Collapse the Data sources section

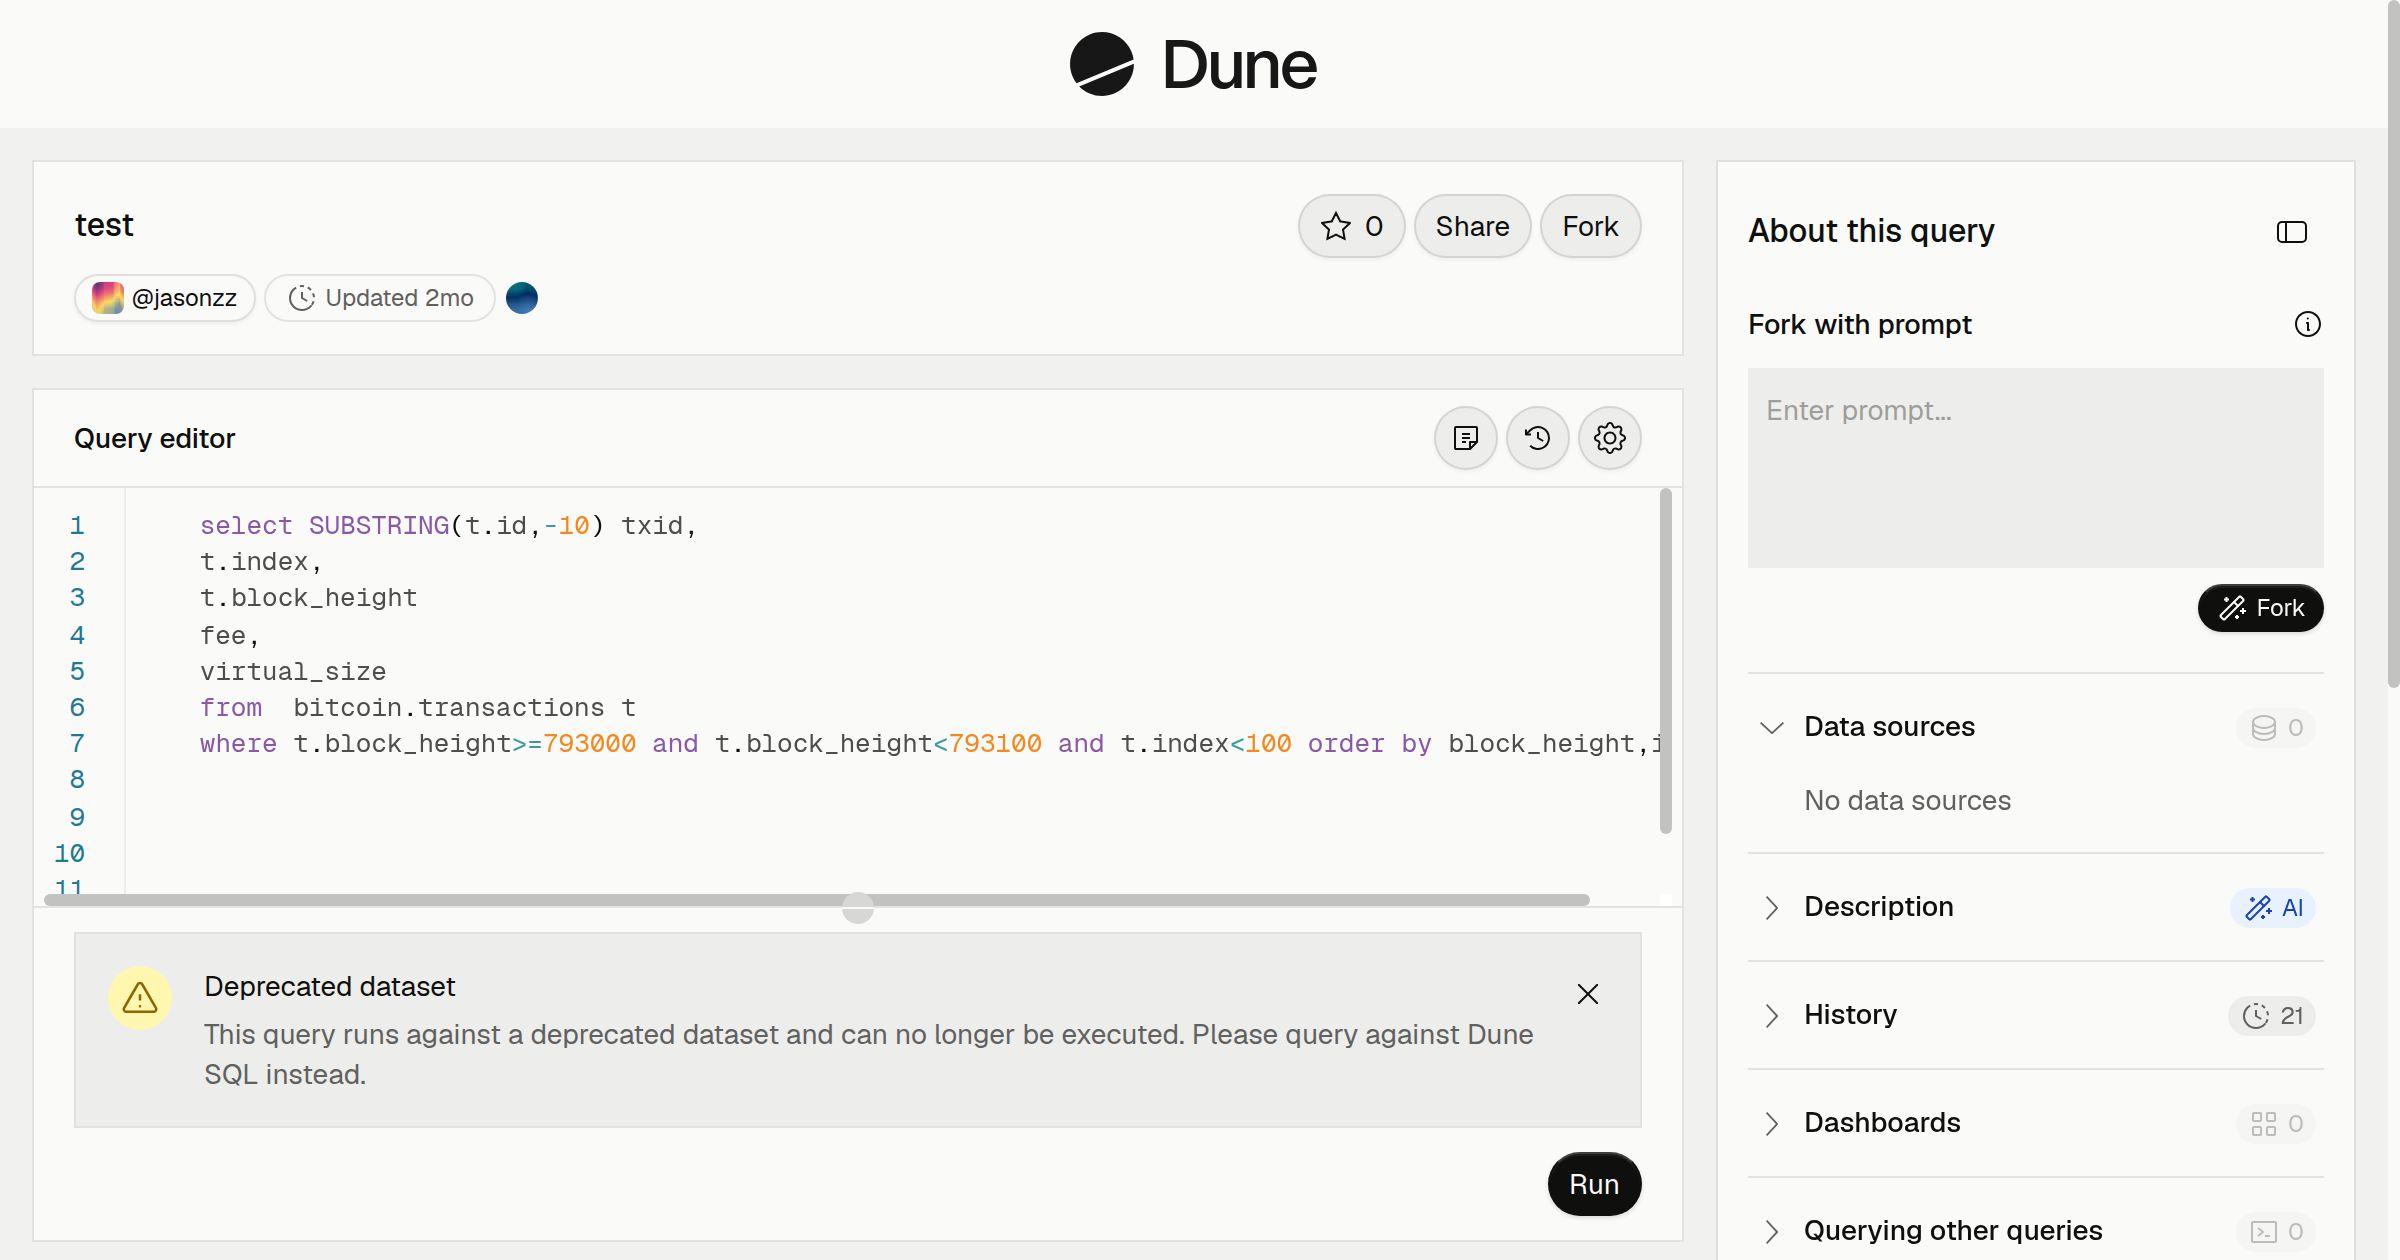1772,727
